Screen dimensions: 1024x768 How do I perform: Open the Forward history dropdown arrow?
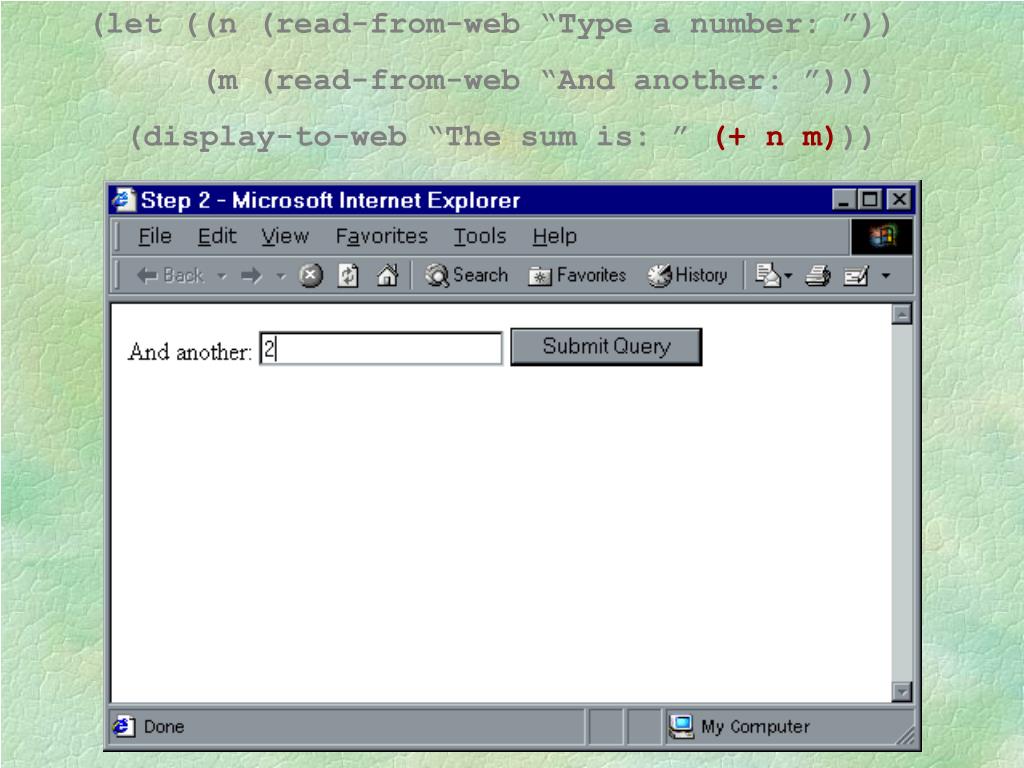point(281,276)
